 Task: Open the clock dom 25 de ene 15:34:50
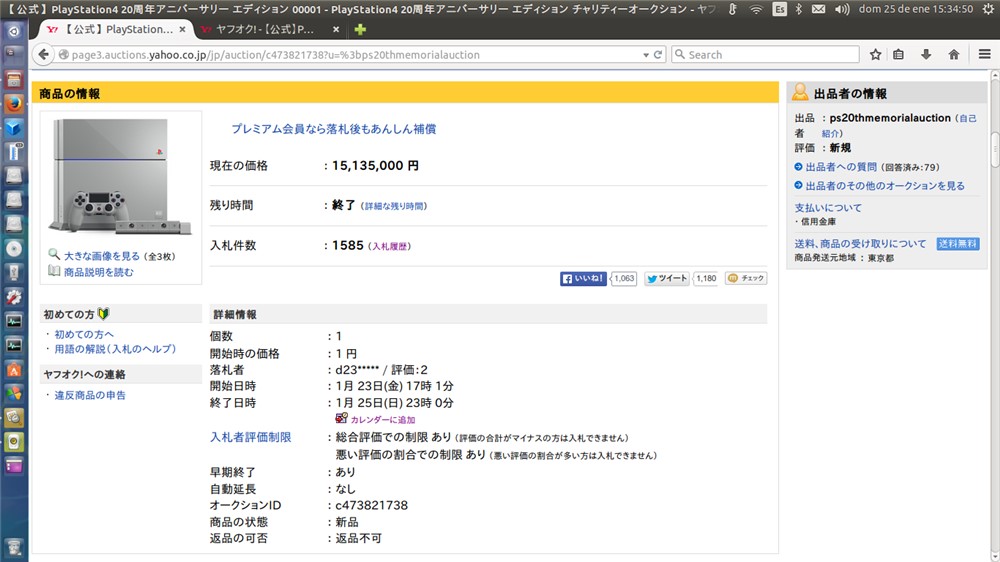point(916,9)
